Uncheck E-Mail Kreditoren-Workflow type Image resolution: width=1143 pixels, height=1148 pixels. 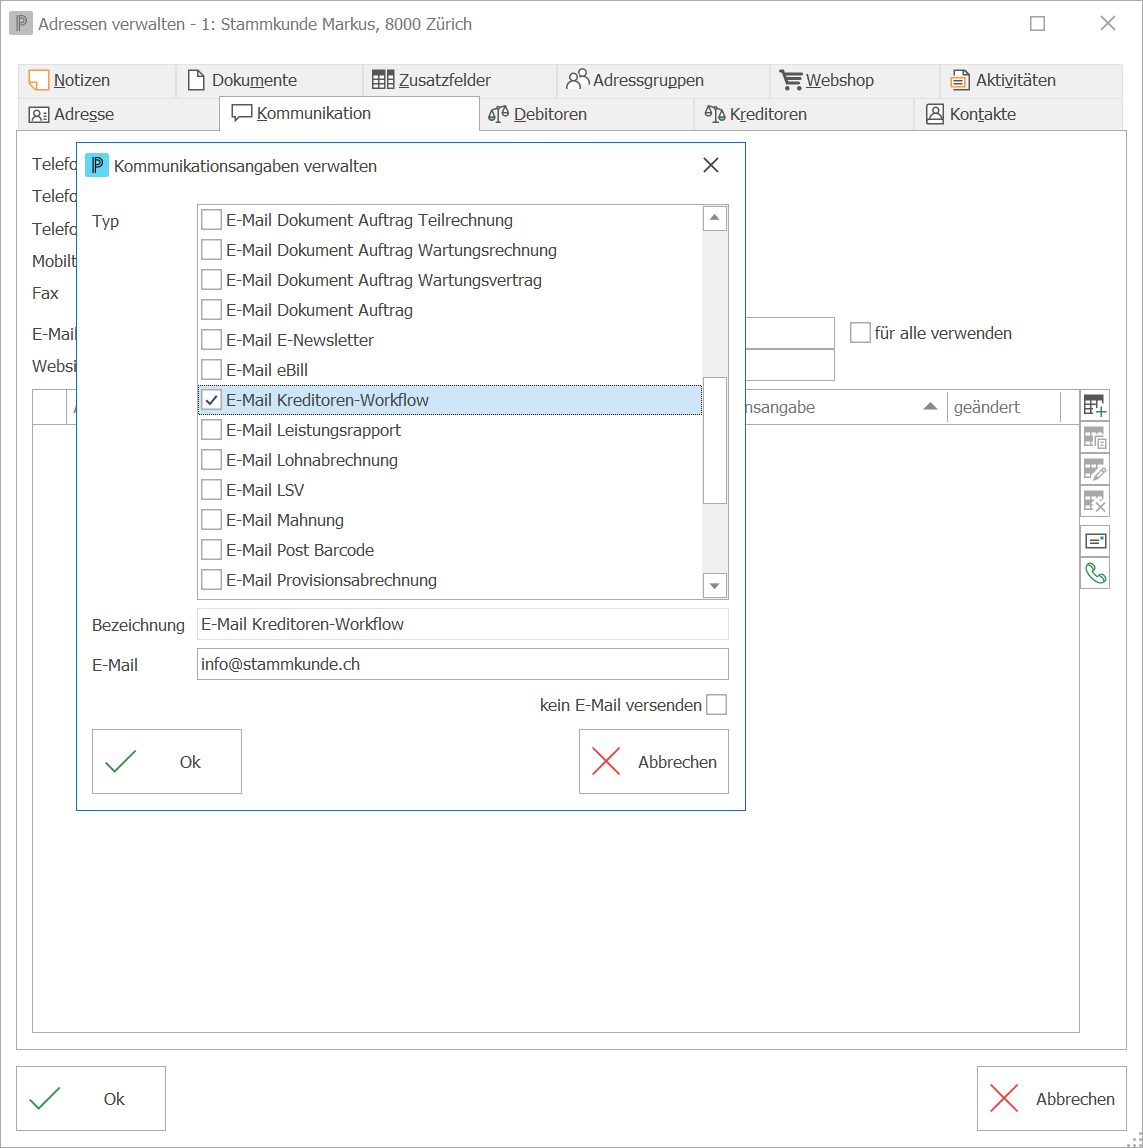tap(212, 400)
